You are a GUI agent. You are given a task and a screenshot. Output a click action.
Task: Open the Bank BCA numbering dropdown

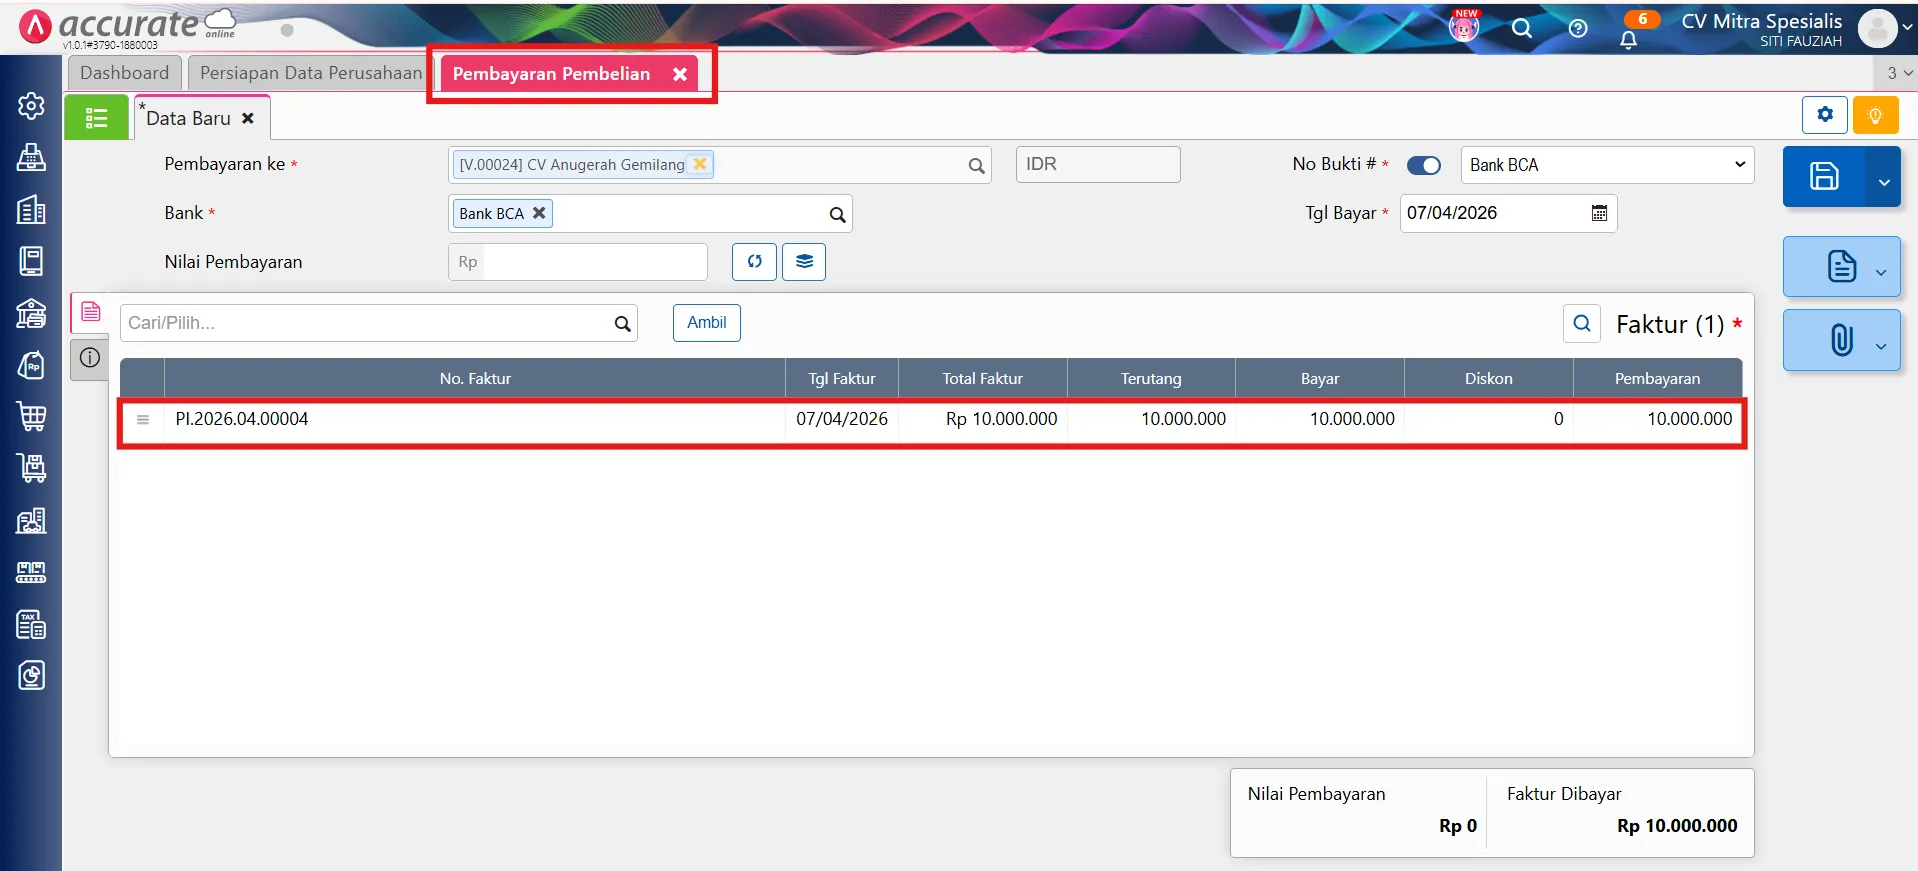[x=1607, y=165]
